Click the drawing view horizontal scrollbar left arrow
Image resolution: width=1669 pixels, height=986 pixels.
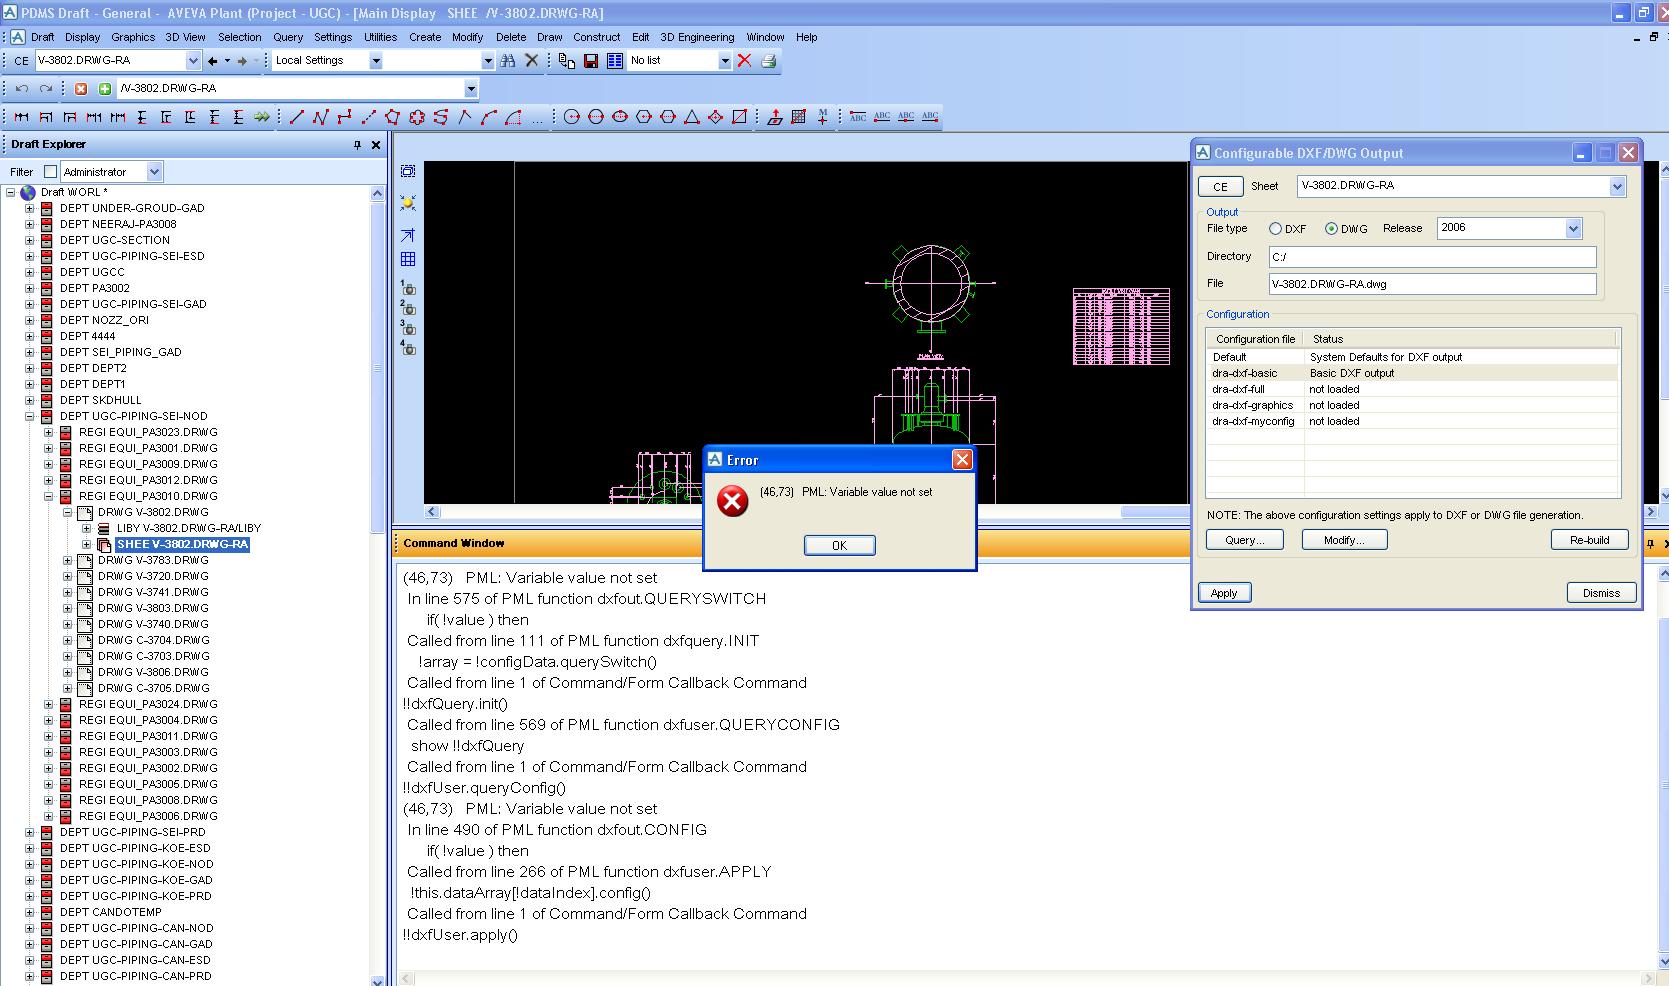point(432,512)
